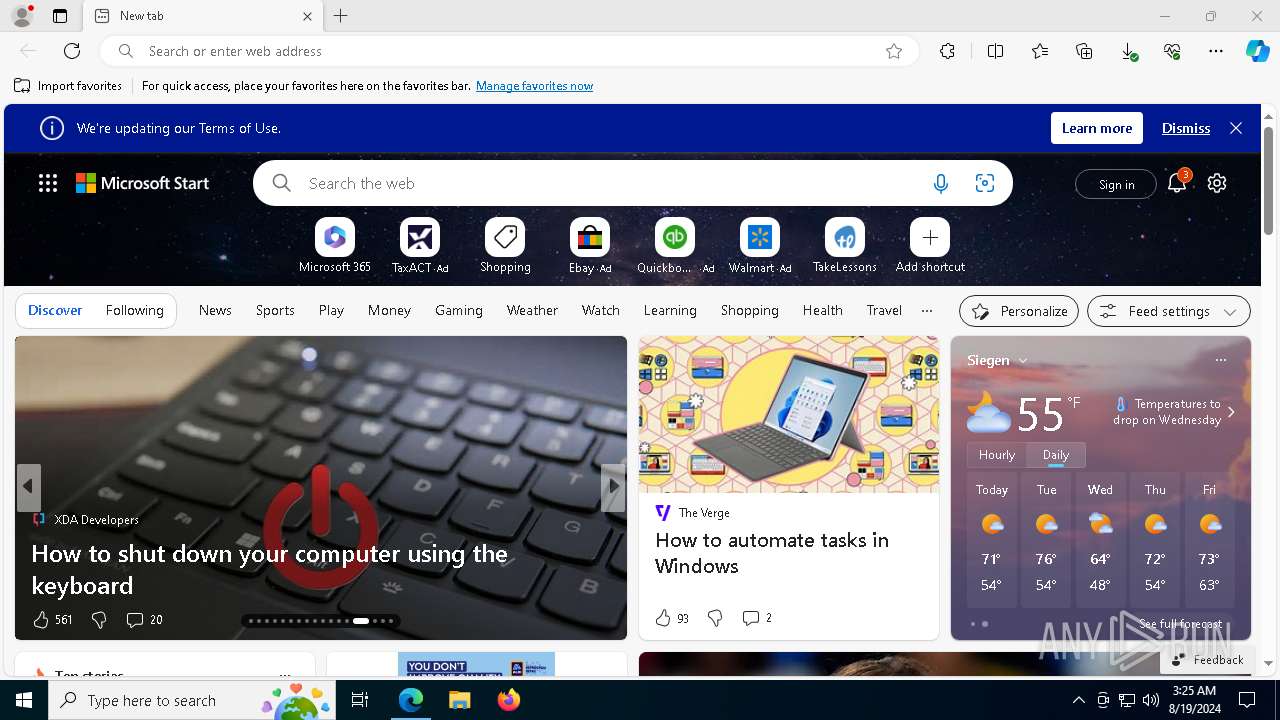The width and height of the screenshot is (1280, 720).
Task: Open the Walmart shortcut tile
Action: pyautogui.click(x=760, y=238)
